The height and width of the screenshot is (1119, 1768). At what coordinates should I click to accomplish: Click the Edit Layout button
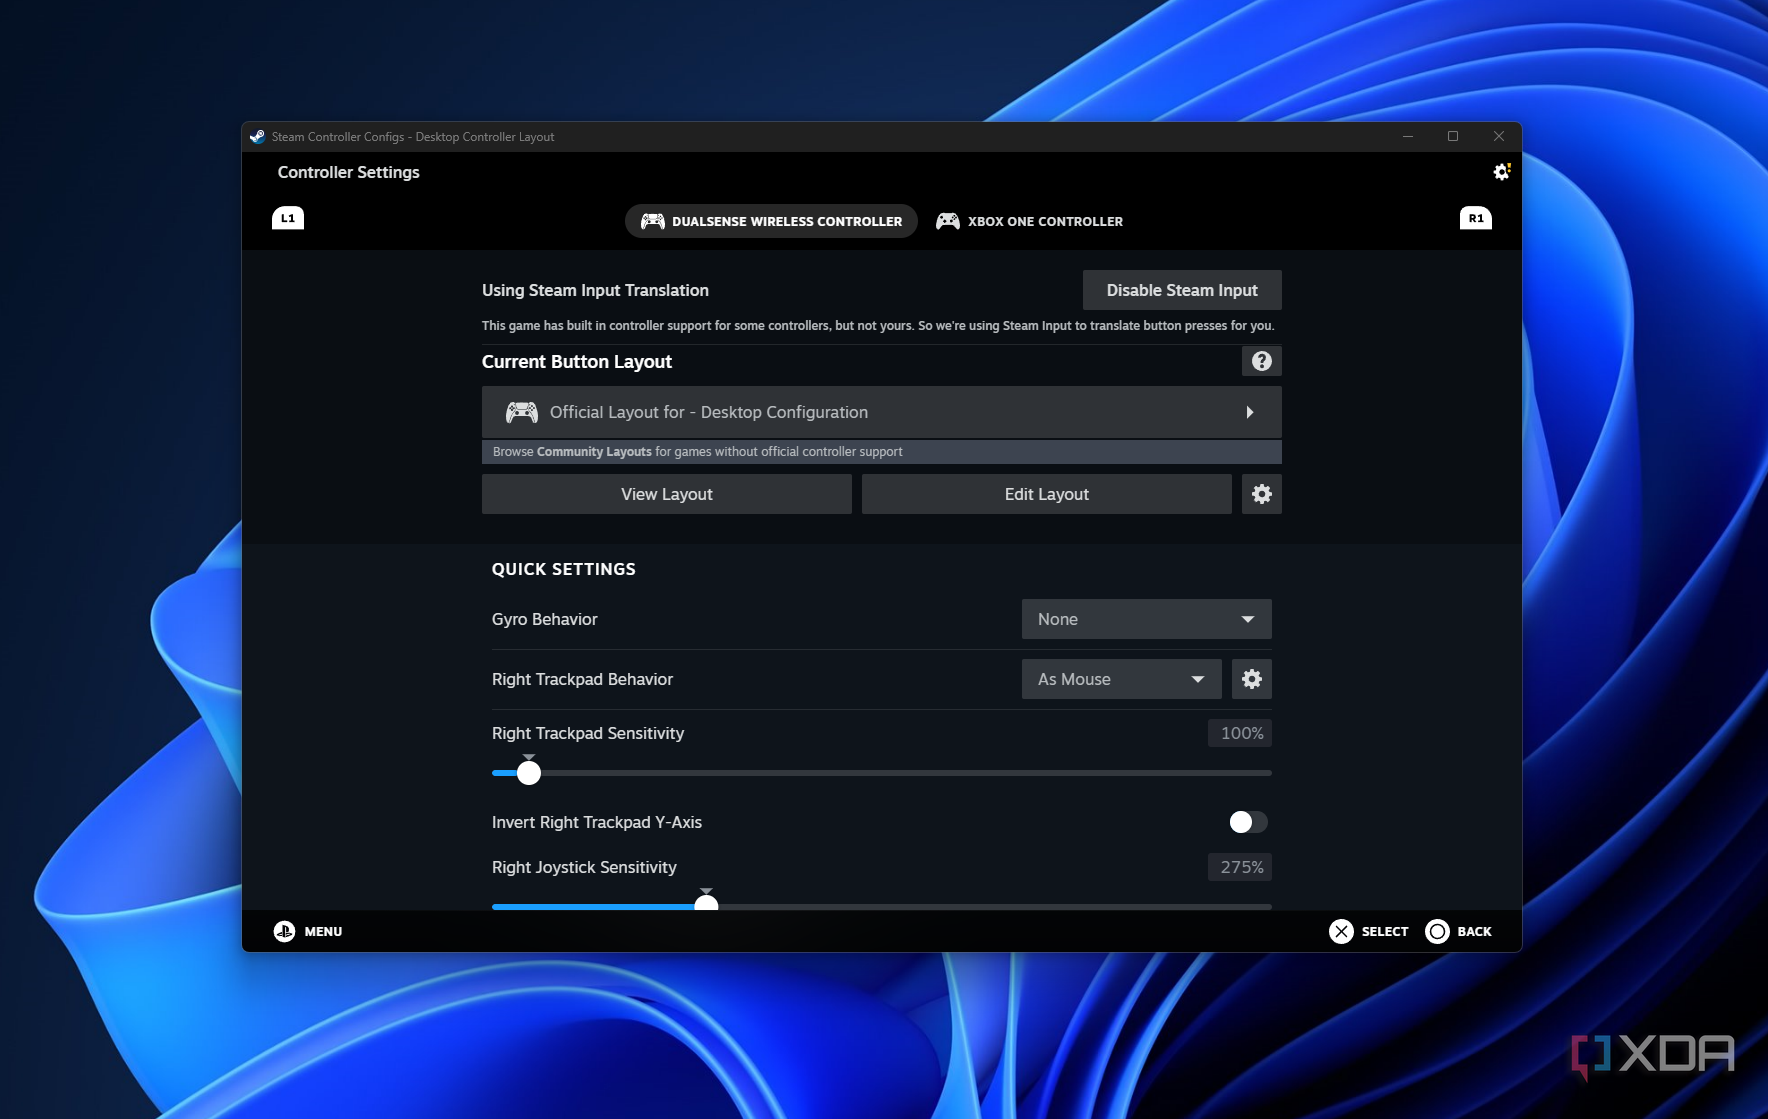[x=1047, y=494]
